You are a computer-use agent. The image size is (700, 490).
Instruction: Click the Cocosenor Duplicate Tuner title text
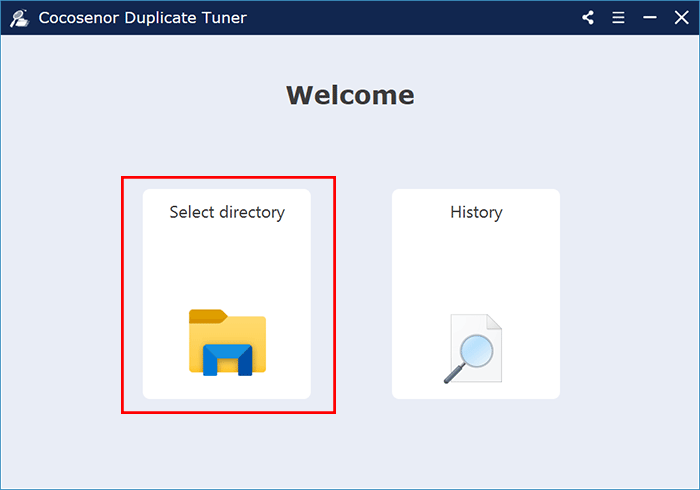pyautogui.click(x=142, y=18)
